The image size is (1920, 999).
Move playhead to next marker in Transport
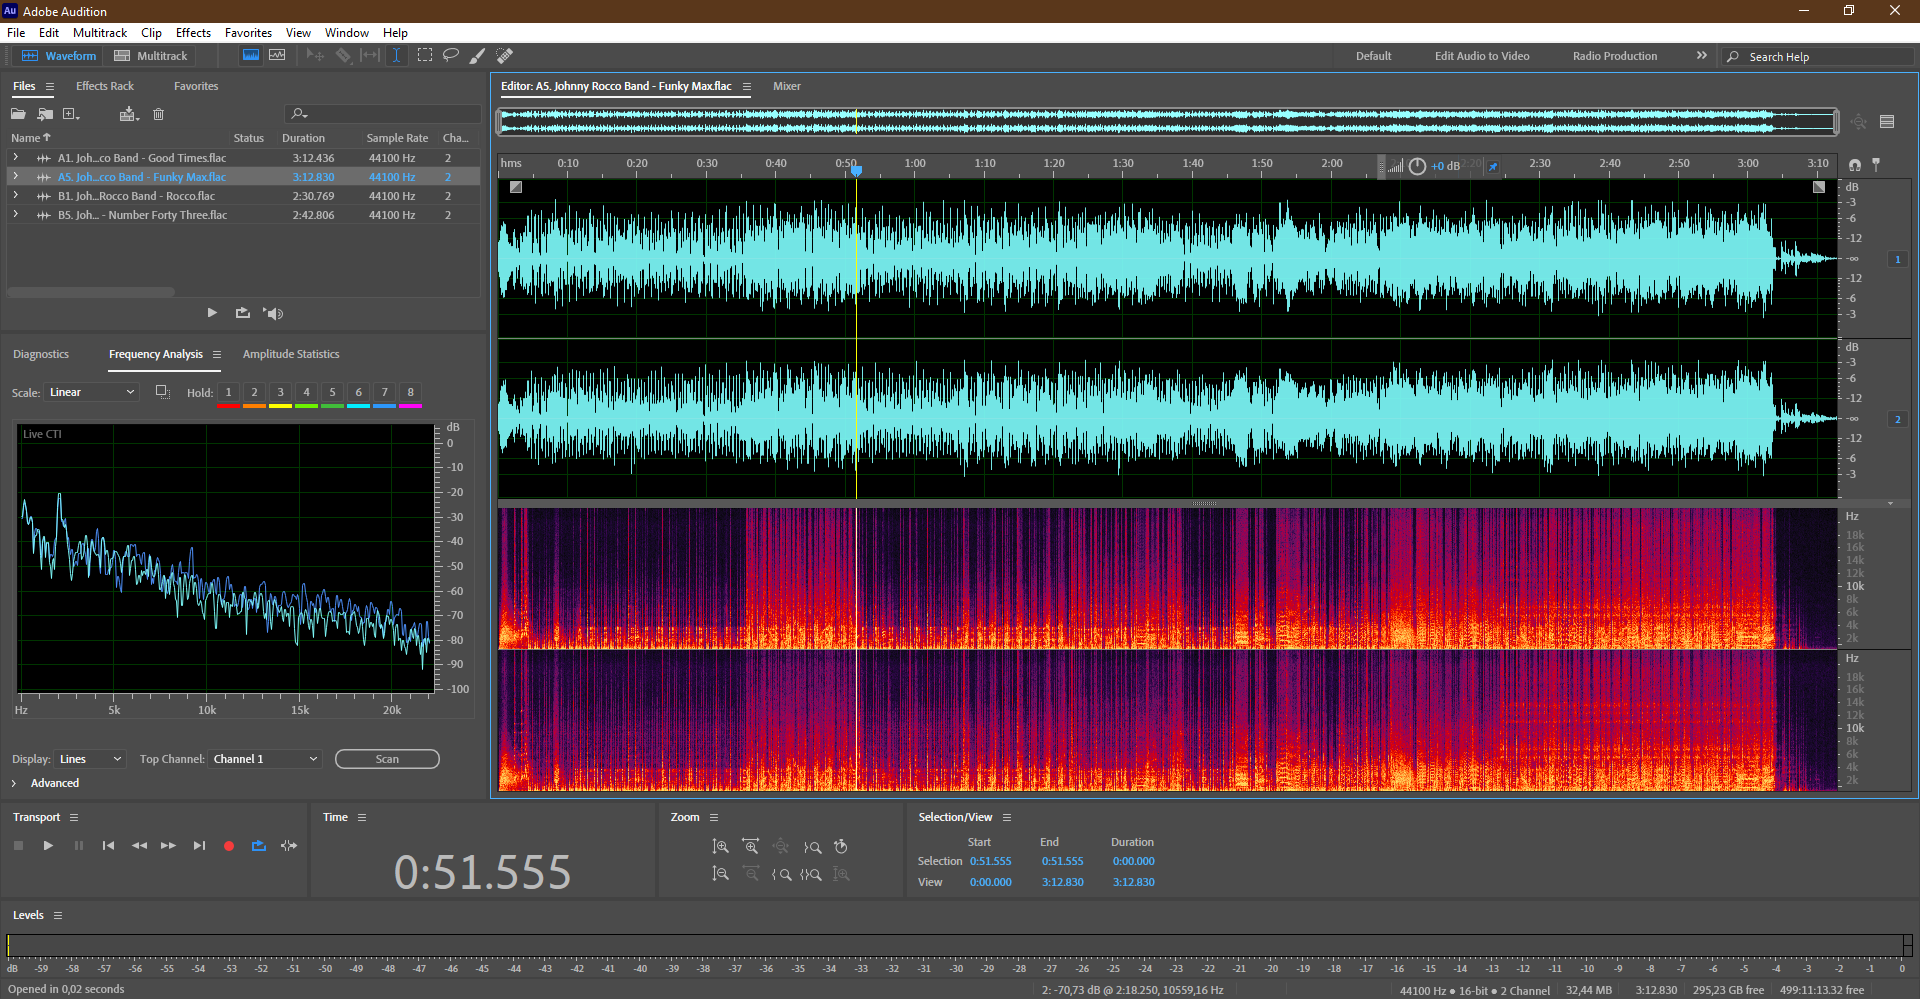coord(199,846)
